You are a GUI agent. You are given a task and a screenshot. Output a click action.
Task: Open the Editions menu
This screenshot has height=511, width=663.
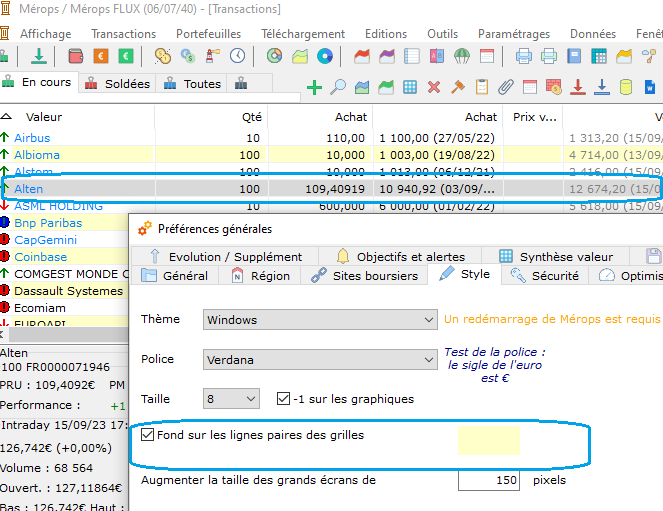386,33
